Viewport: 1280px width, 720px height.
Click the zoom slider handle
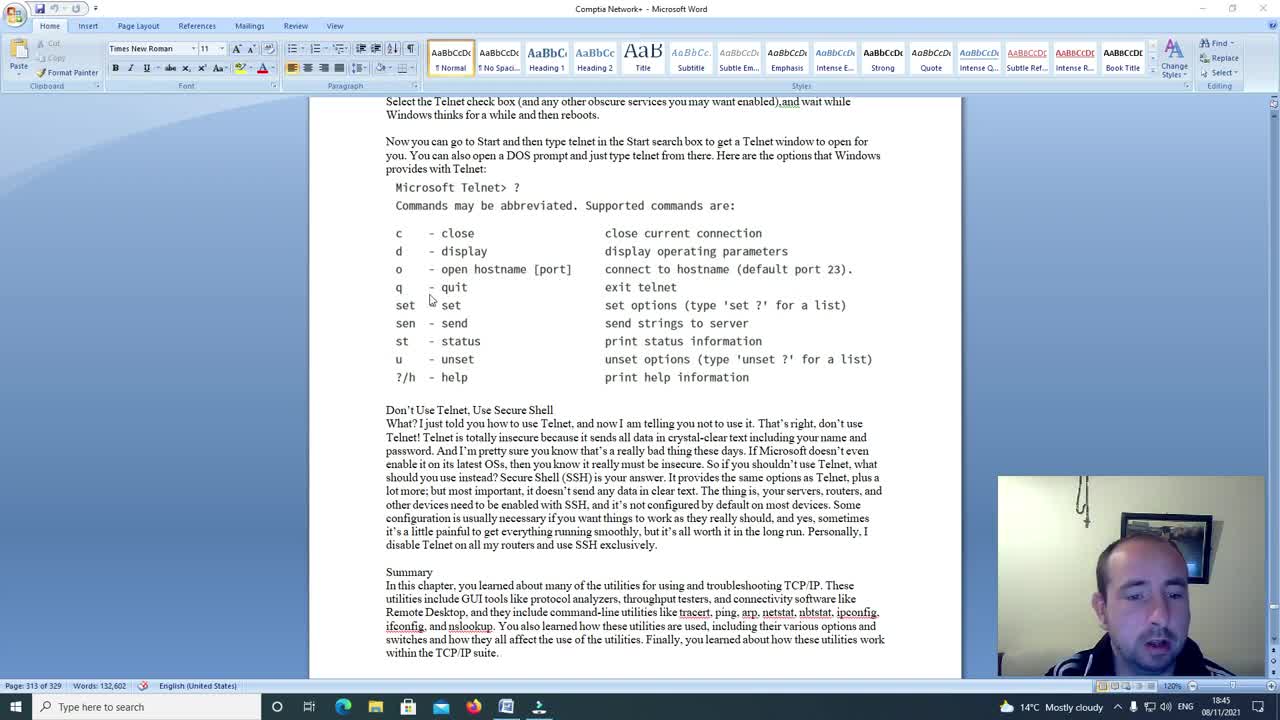click(1233, 686)
